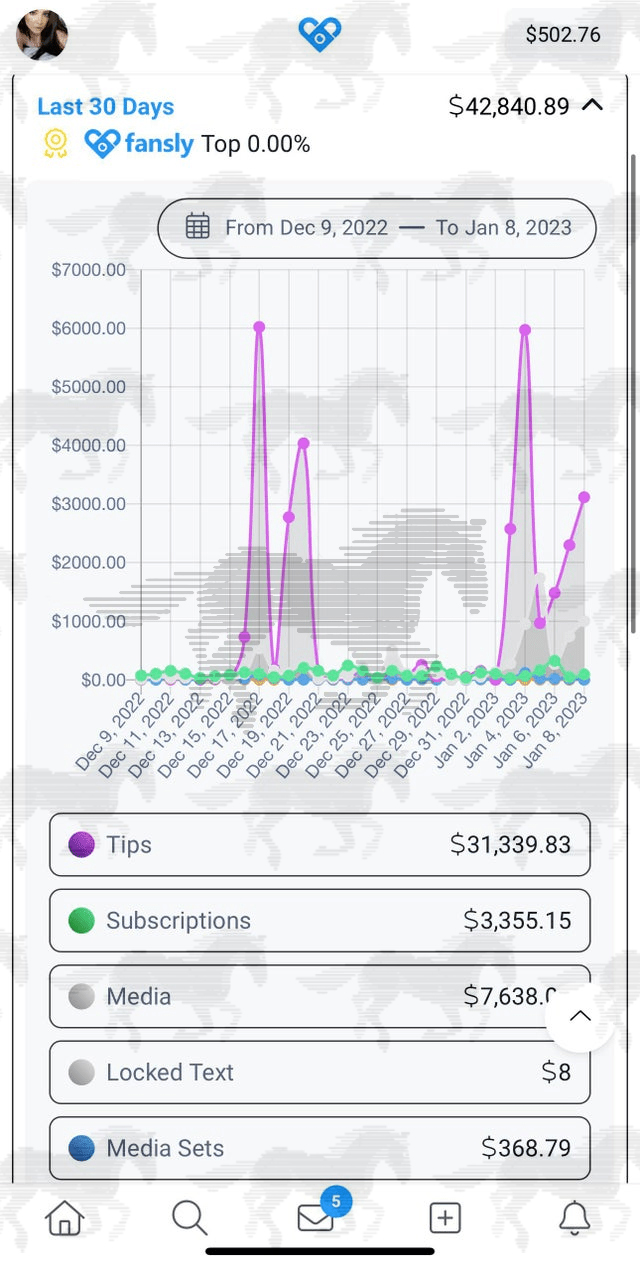Tap the create new post plus icon

tap(444, 1217)
